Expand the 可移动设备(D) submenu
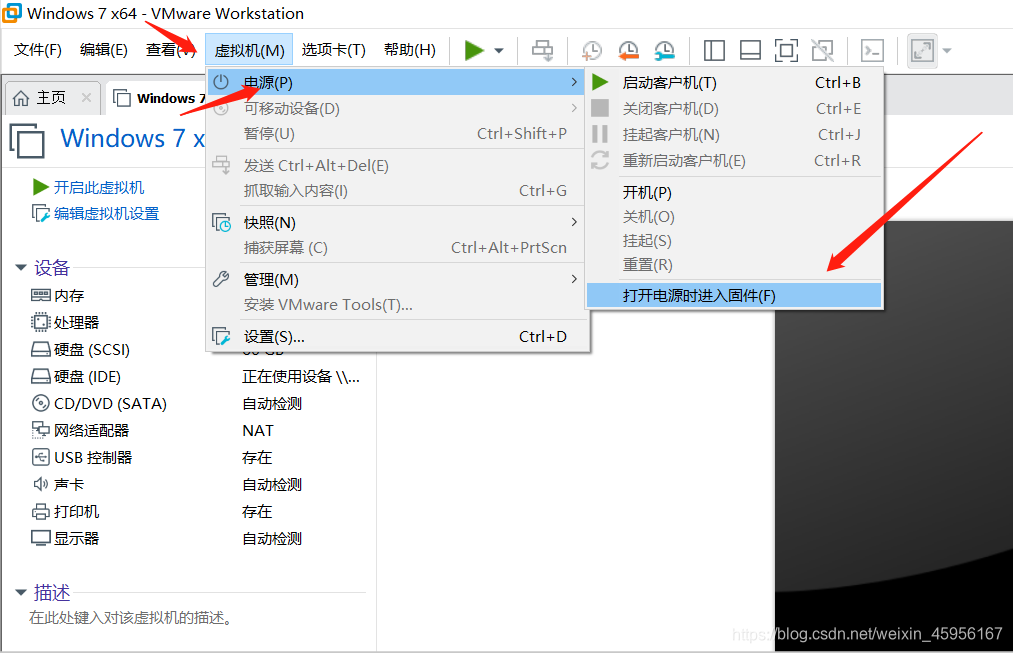Screen dimensions: 1013x653 point(396,108)
